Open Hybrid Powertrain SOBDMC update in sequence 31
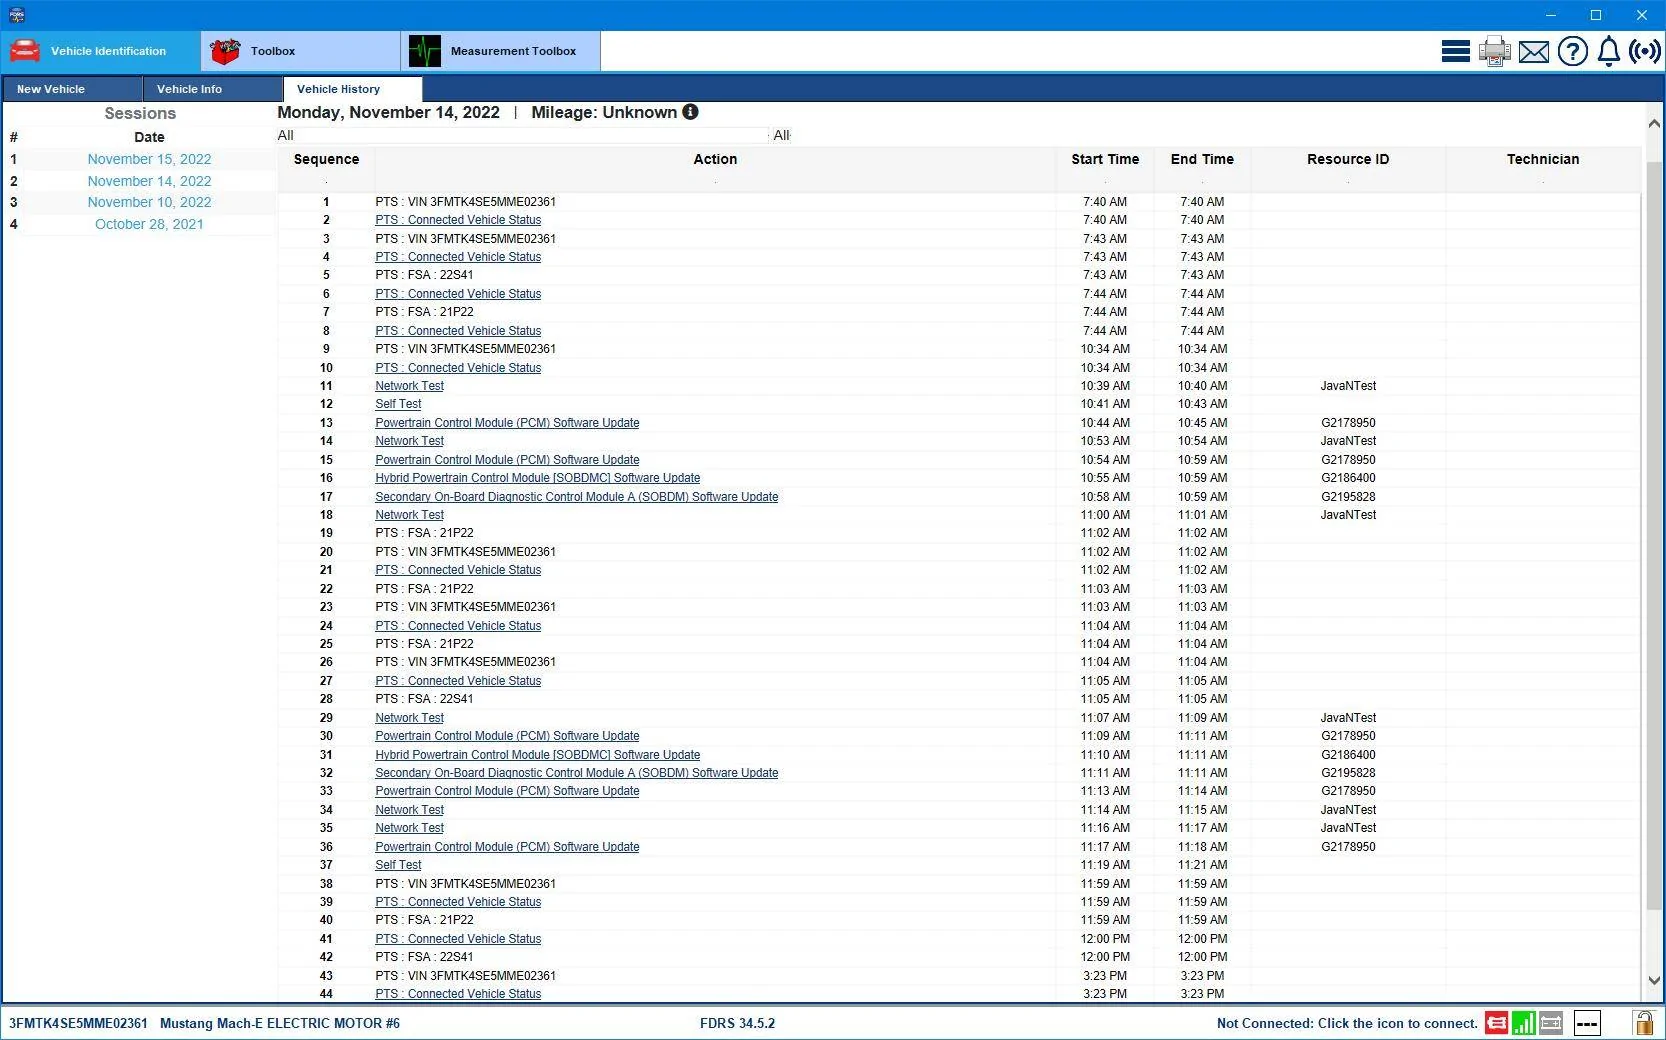The image size is (1666, 1040). [537, 755]
